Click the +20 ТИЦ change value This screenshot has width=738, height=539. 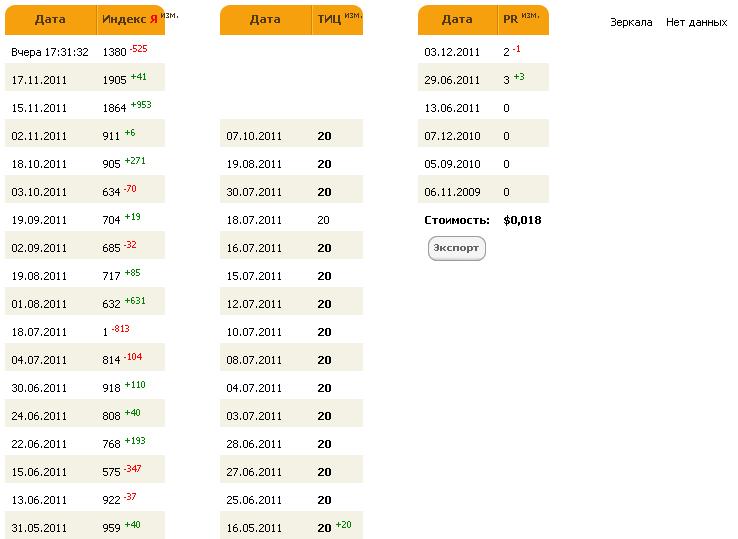coord(343,525)
